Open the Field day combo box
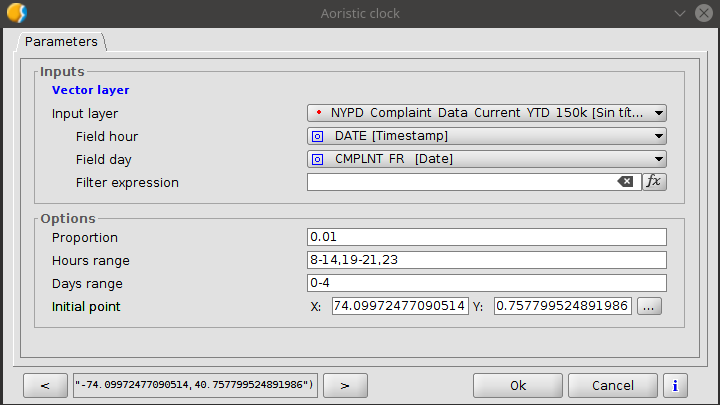This screenshot has height=405, width=720. 486,159
